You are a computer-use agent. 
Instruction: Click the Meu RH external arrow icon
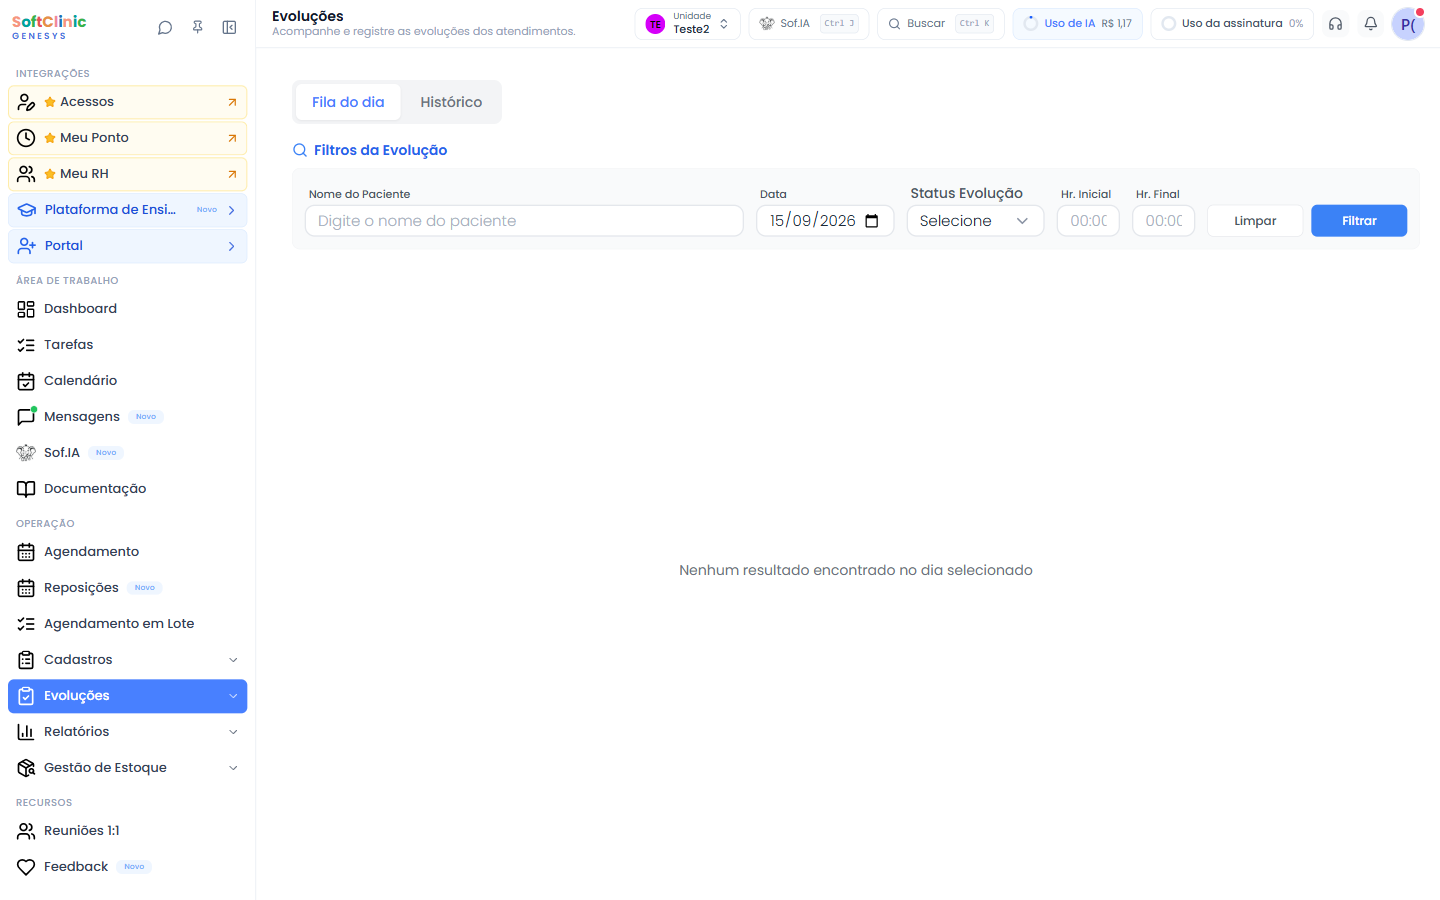click(232, 174)
